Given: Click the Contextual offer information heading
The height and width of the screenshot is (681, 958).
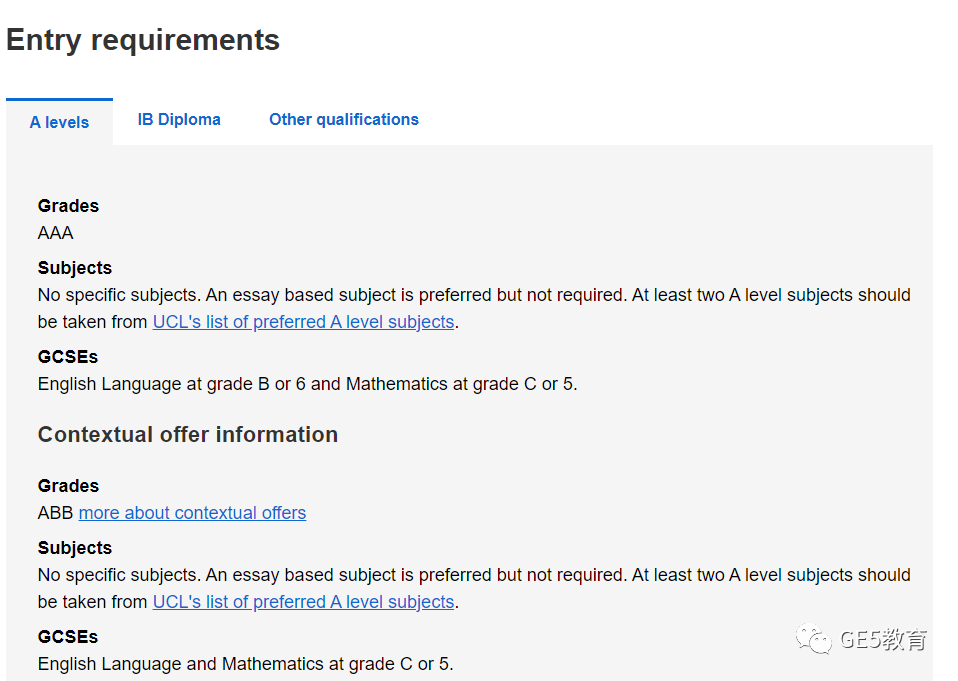Looking at the screenshot, I should (188, 434).
